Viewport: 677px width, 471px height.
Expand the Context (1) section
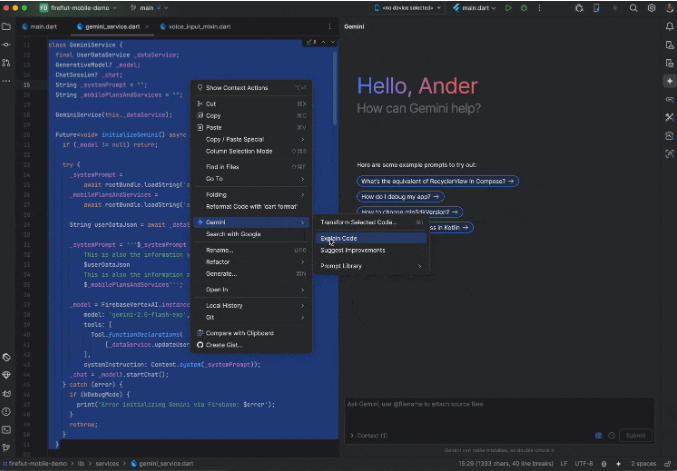tap(369, 436)
